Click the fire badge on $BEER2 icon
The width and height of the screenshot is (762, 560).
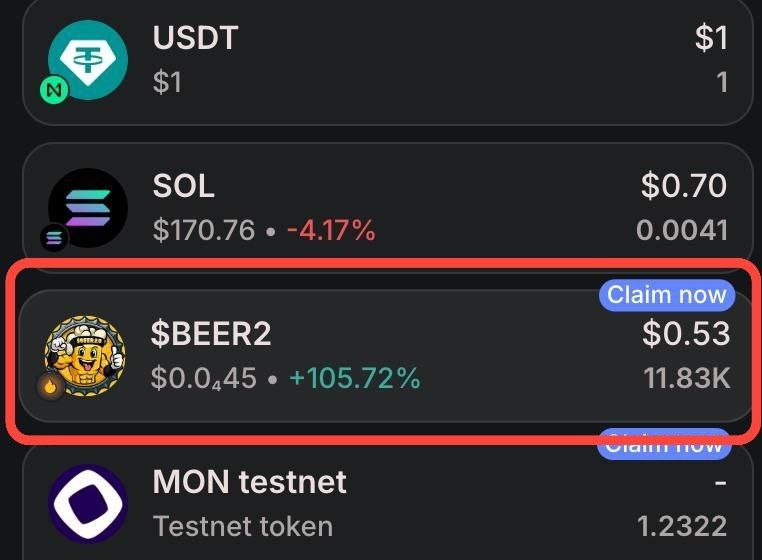click(x=50, y=386)
